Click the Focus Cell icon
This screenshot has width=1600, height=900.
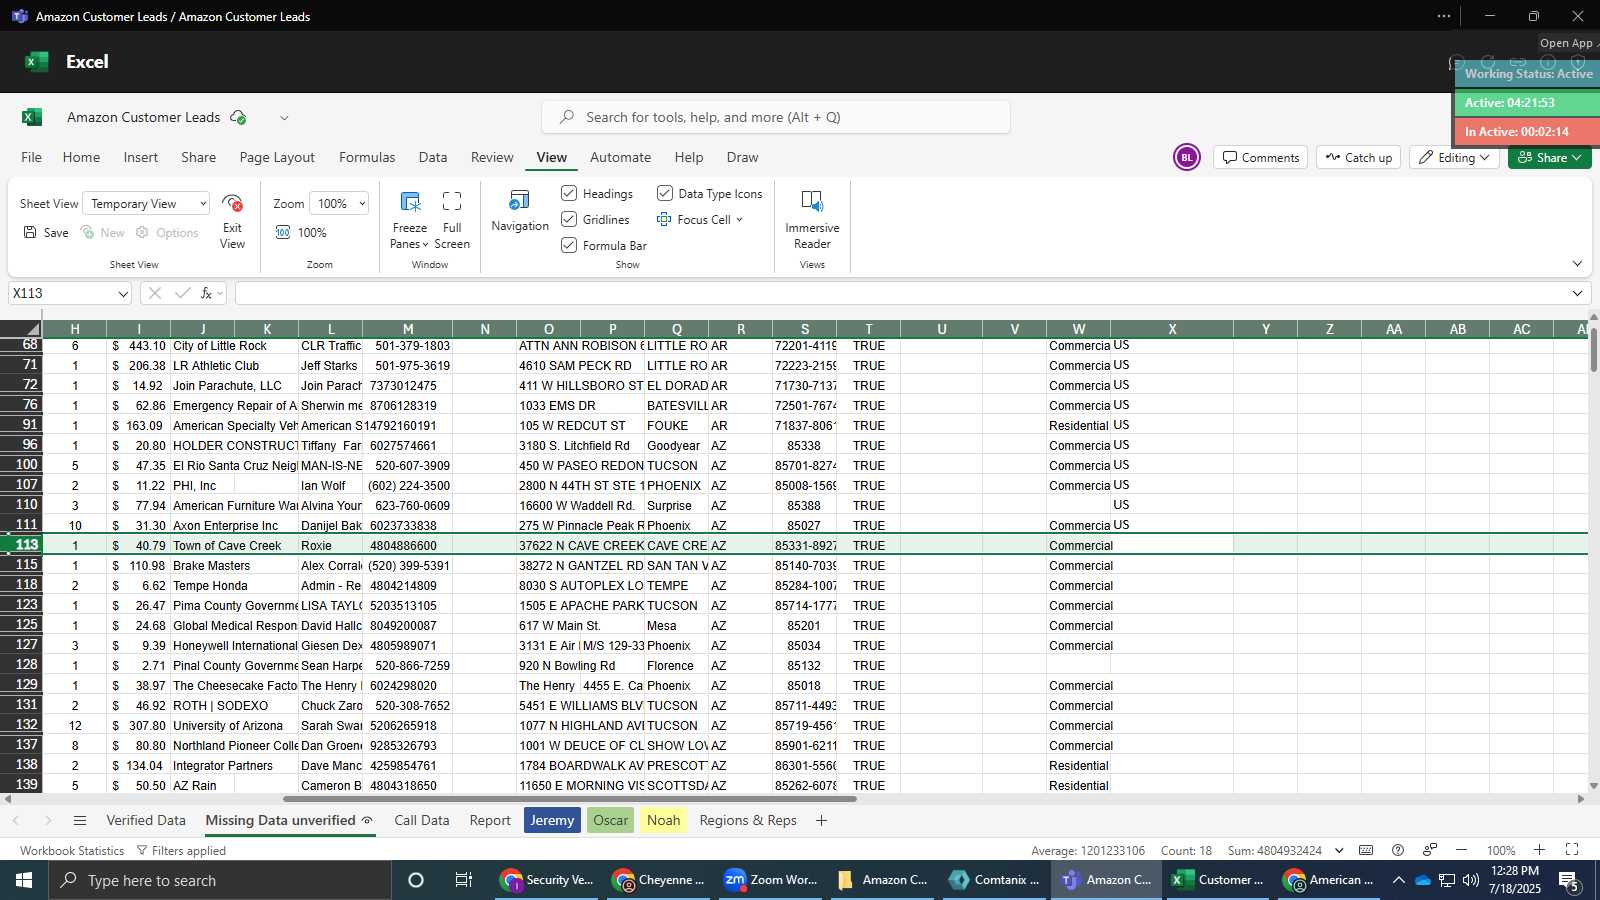coord(664,219)
